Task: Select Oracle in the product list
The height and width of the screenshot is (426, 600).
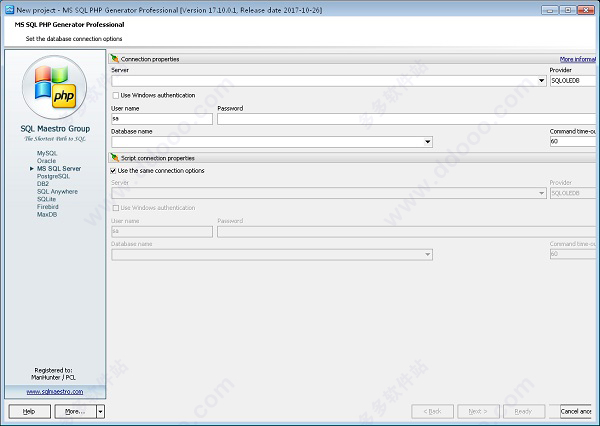Action: coord(46,161)
